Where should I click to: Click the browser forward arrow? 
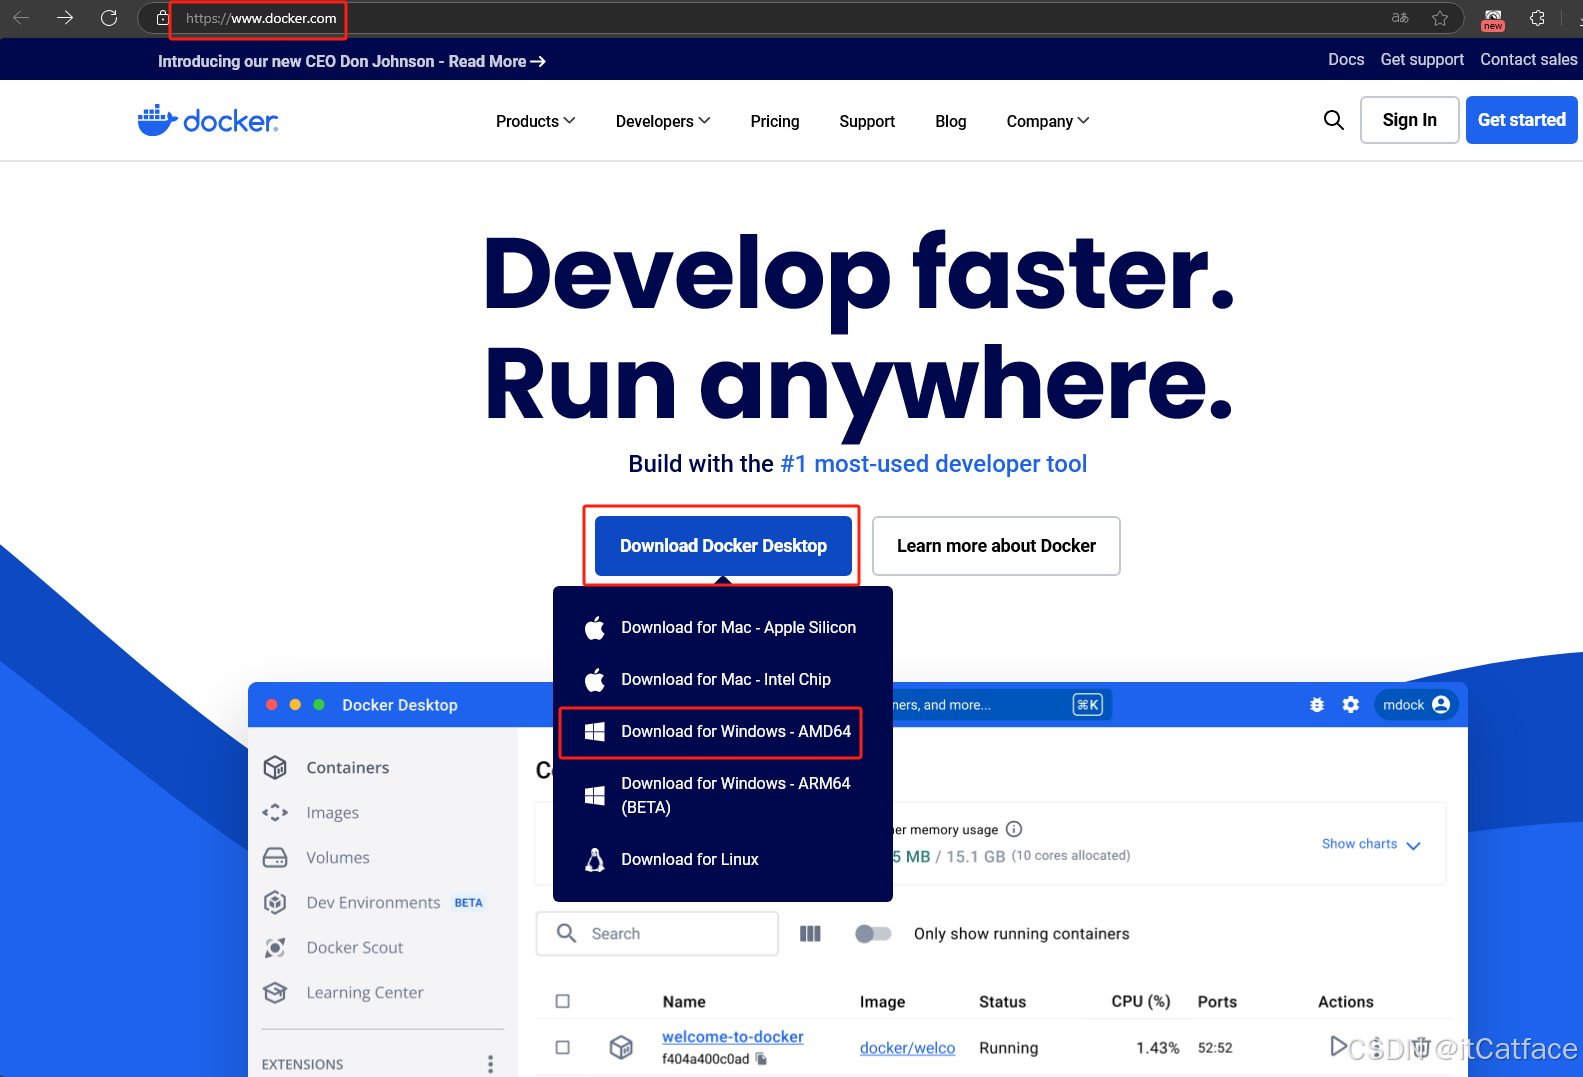pyautogui.click(x=65, y=18)
